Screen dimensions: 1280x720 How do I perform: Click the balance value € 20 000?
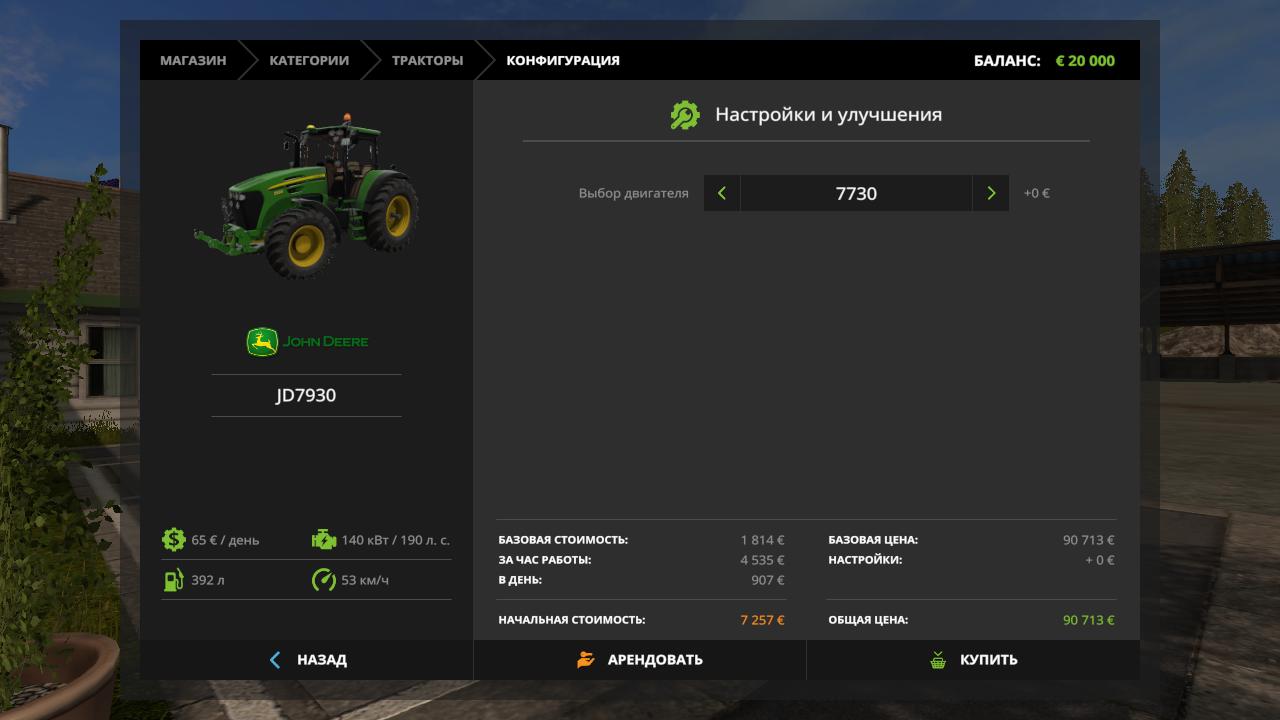click(x=1085, y=60)
